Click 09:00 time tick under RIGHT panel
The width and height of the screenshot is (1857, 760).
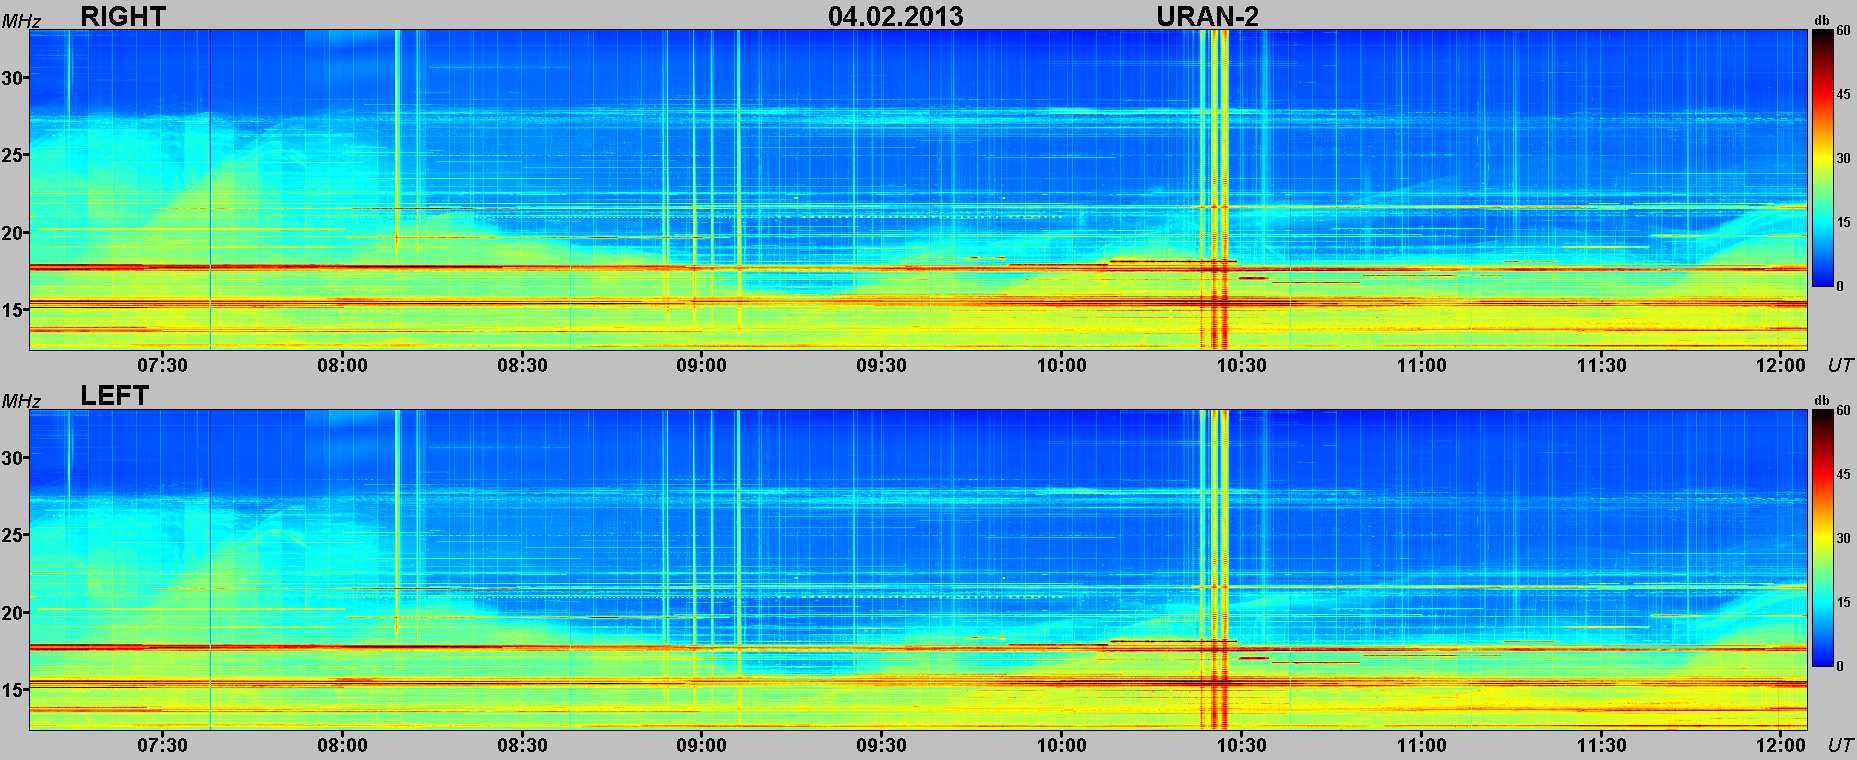(x=701, y=365)
